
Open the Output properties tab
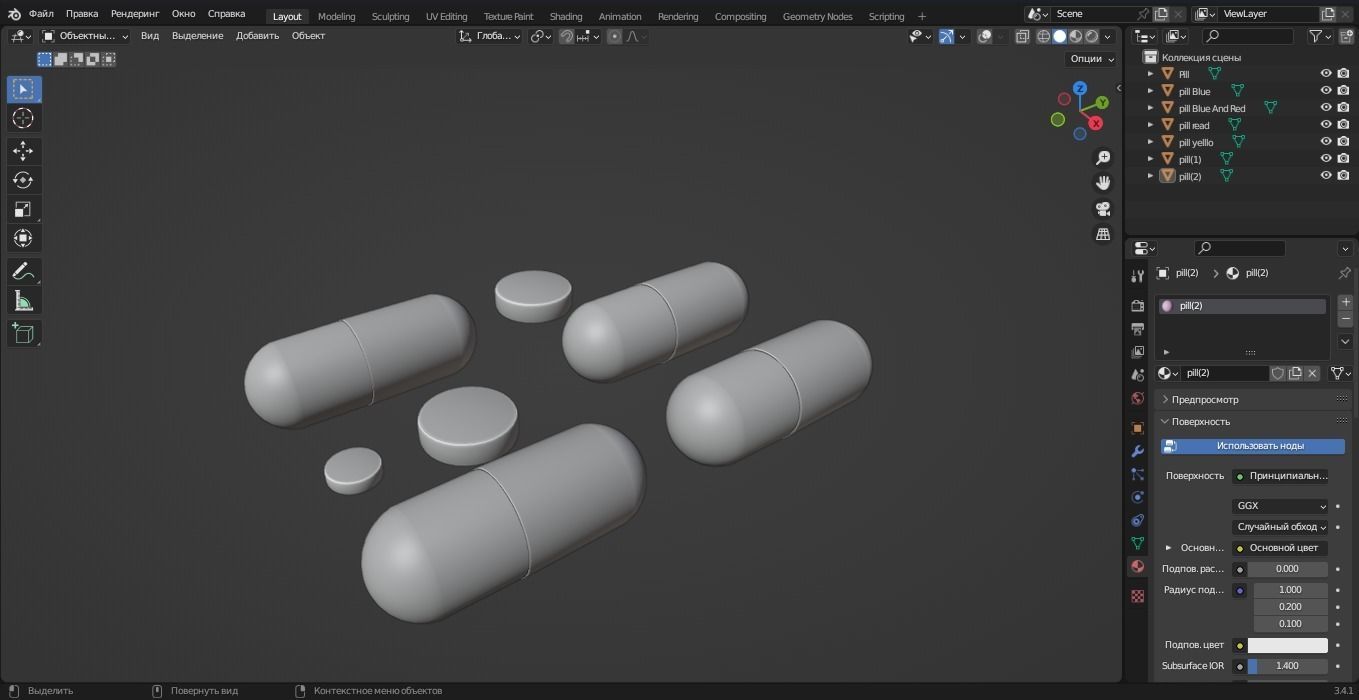(x=1137, y=329)
